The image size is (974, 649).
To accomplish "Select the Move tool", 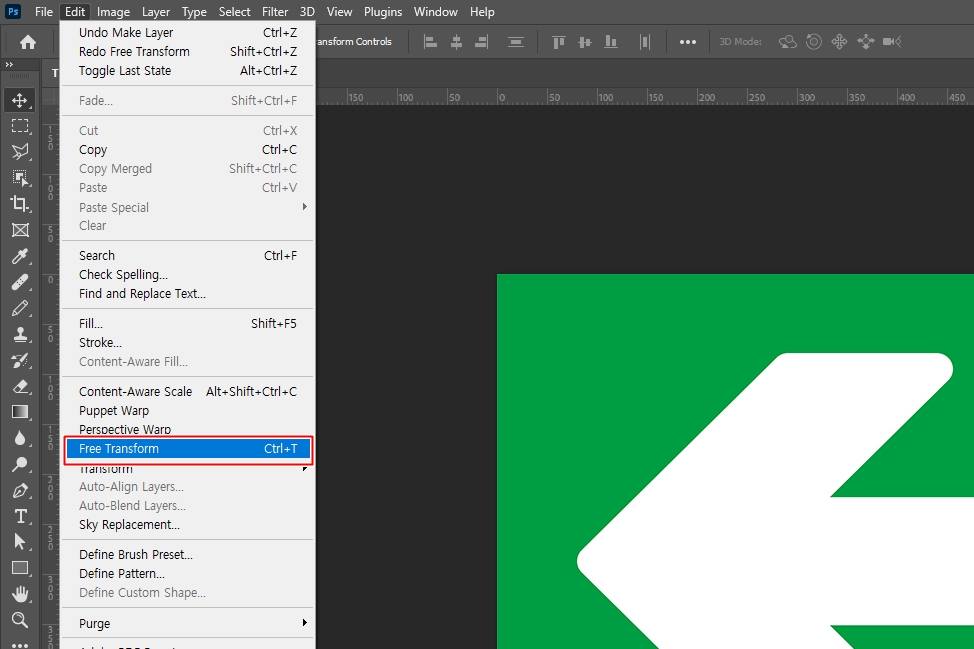I will pos(20,100).
